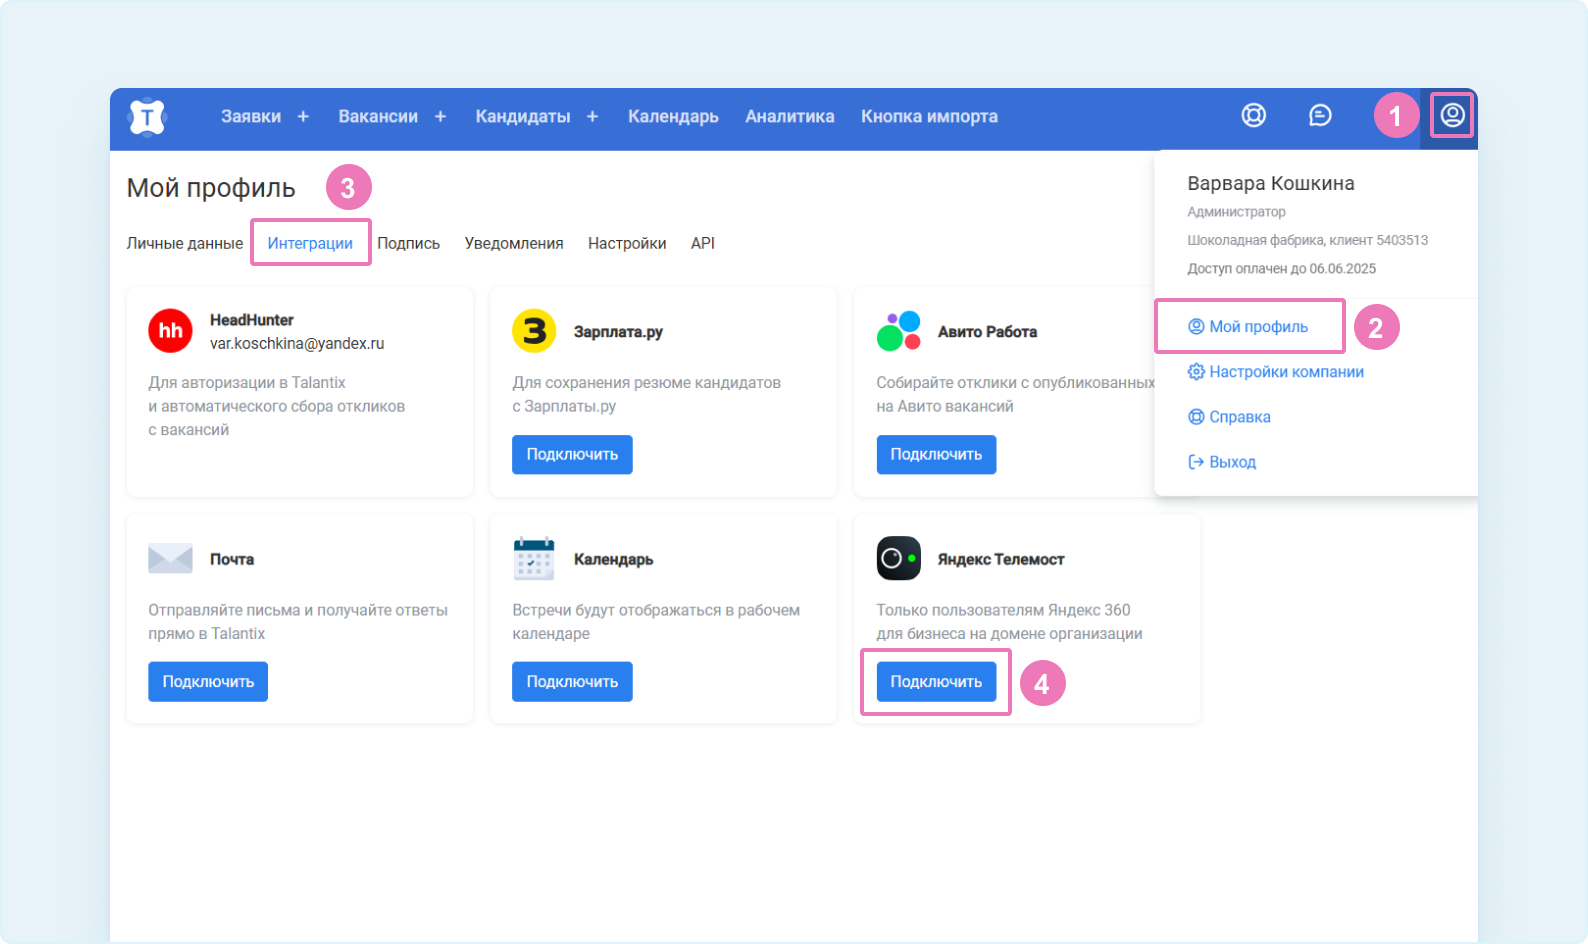Open the Кандидаты menu

pyautogui.click(x=523, y=117)
